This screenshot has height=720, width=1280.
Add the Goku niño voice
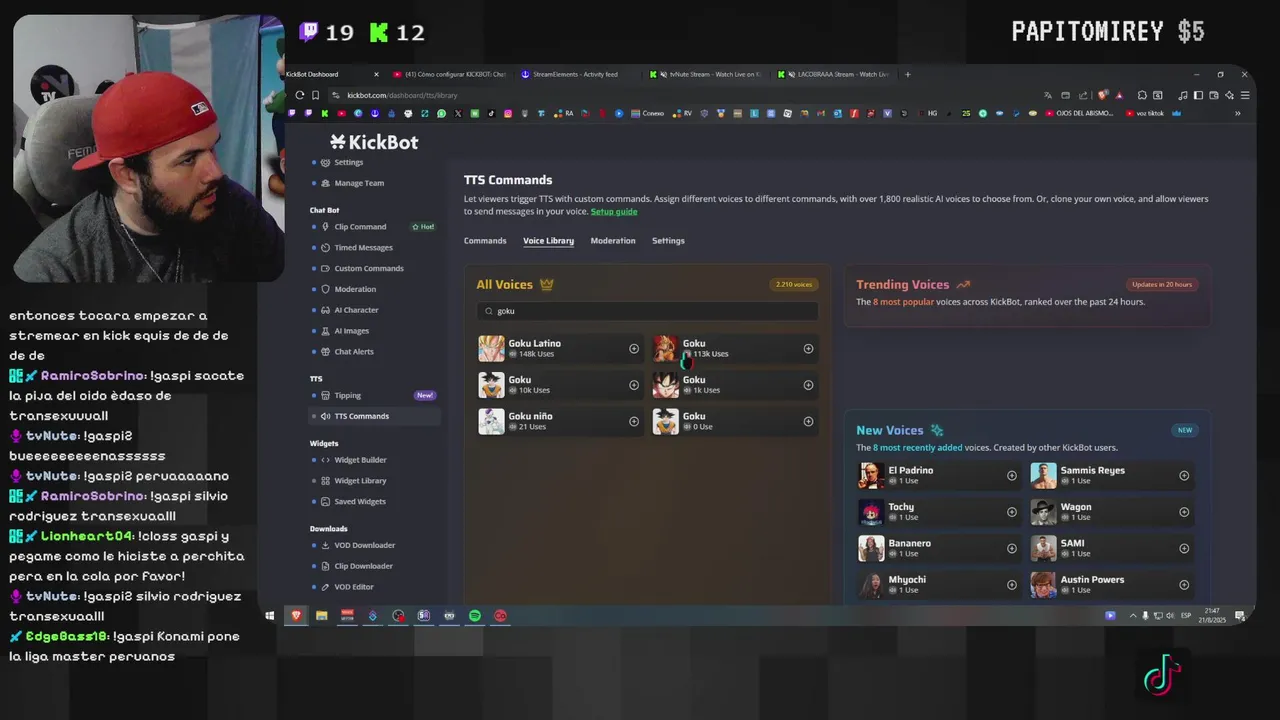(x=633, y=421)
